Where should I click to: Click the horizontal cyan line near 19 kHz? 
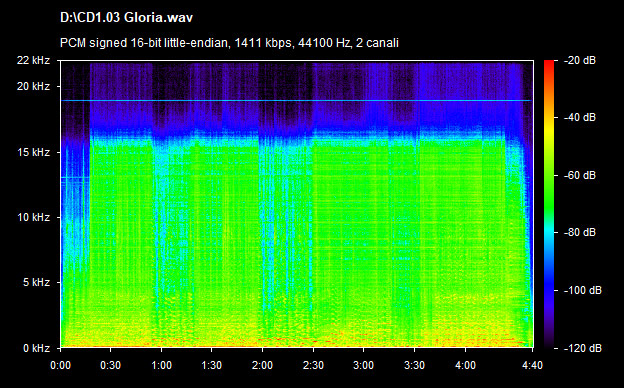click(296, 100)
